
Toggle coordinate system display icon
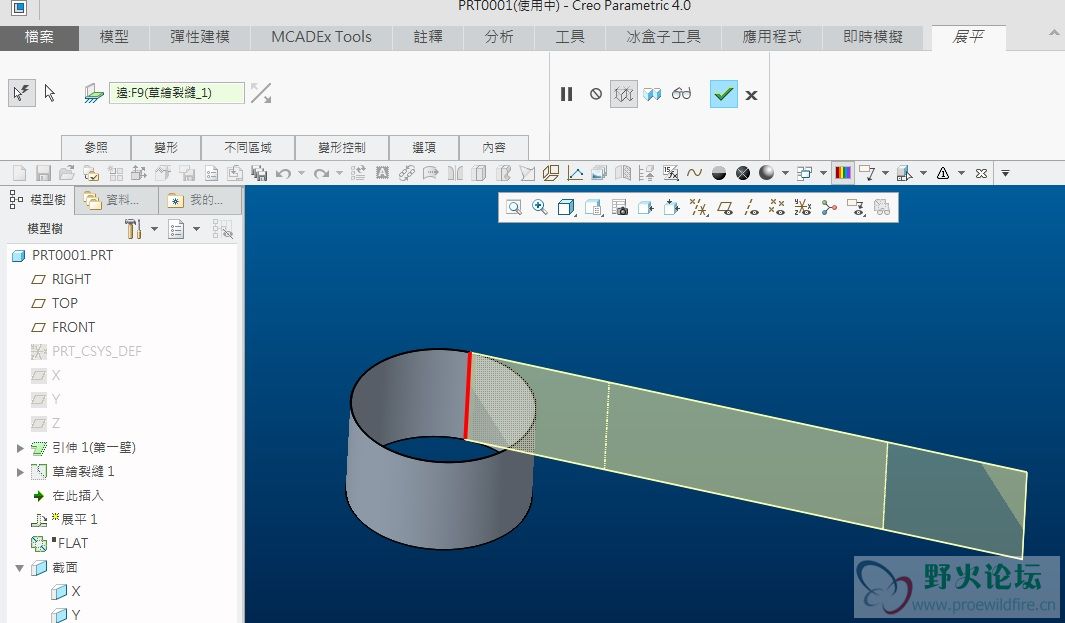click(x=803, y=207)
